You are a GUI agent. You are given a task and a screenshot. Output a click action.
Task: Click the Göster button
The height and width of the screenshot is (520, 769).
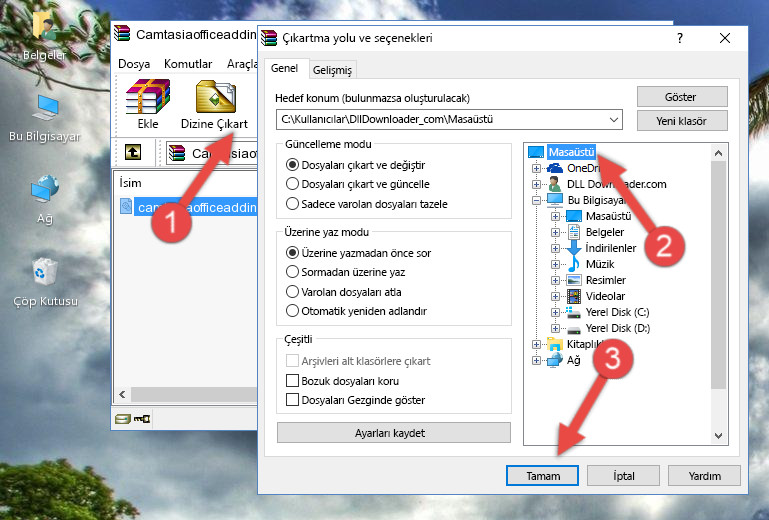(682, 97)
